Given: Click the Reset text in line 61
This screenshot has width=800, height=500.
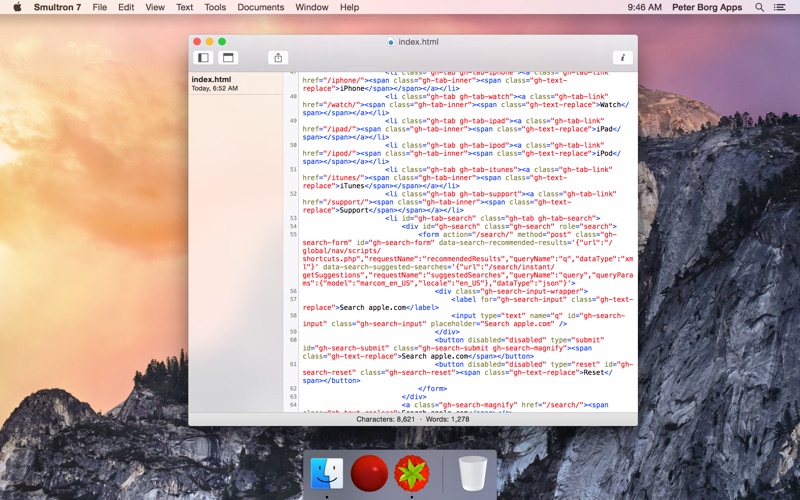Looking at the screenshot, I should pyautogui.click(x=593, y=372).
